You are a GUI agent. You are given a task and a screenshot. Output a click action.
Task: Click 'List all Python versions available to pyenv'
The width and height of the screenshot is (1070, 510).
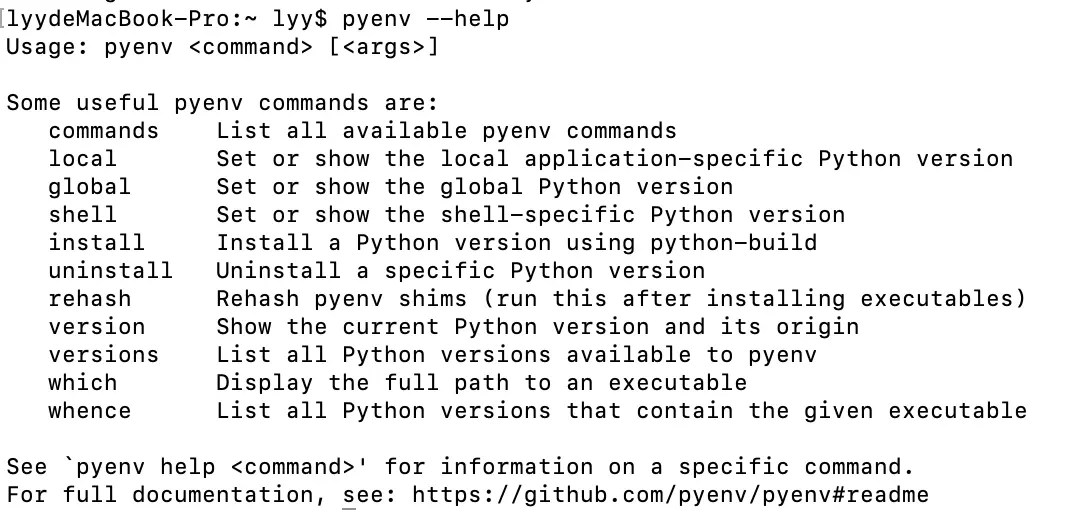[517, 354]
